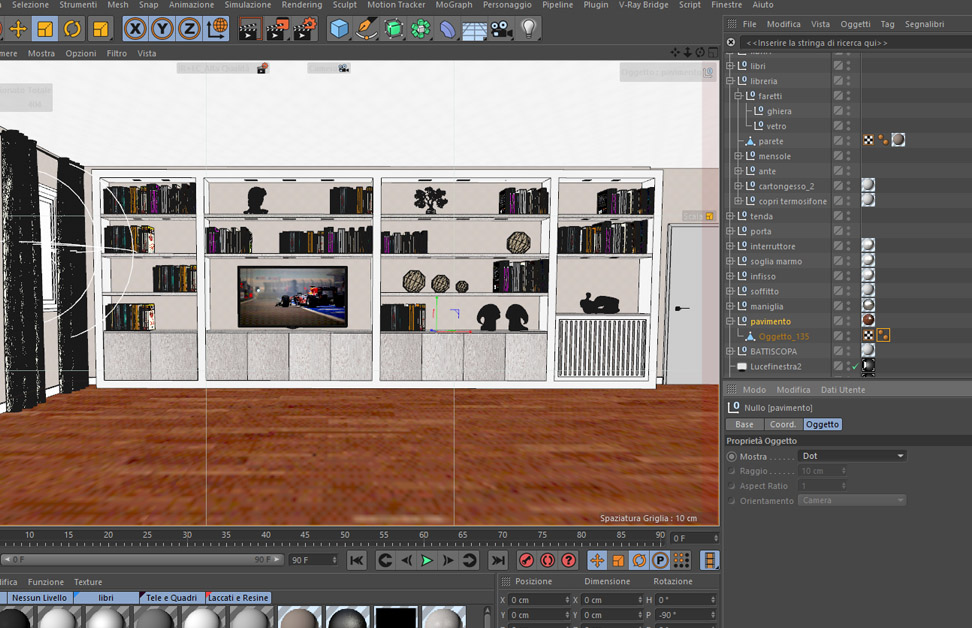This screenshot has height=628, width=972.
Task: Click the 90 F end frame field
Action: (313, 560)
